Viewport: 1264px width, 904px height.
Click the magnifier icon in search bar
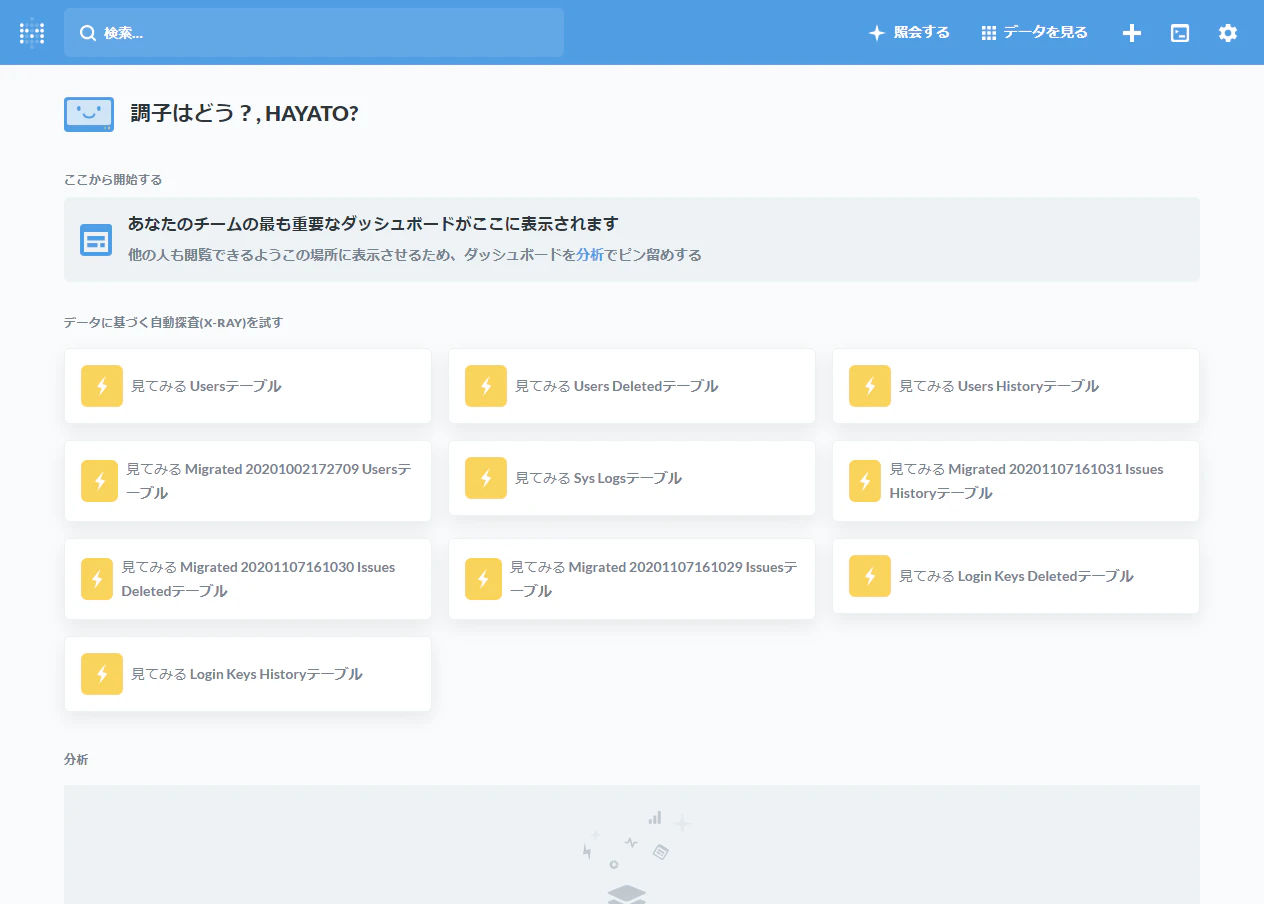click(x=88, y=33)
